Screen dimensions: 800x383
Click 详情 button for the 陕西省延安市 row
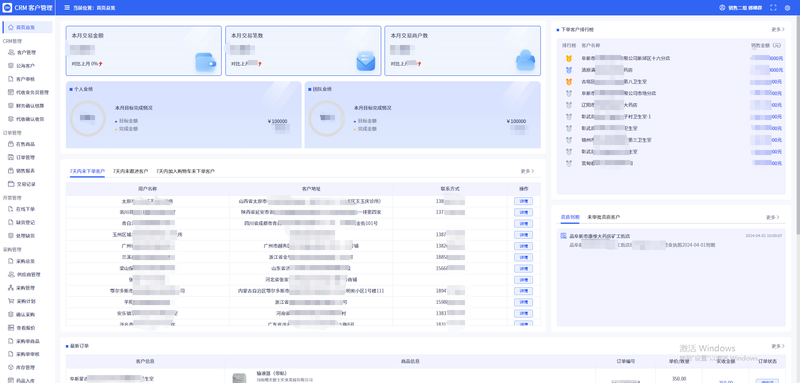(x=523, y=213)
